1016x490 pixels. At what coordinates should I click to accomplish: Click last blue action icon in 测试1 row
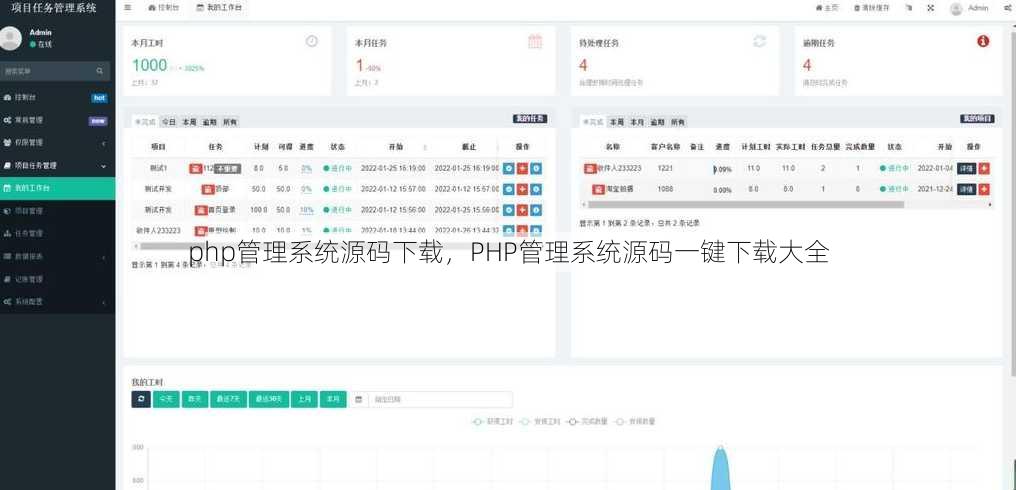[x=536, y=169]
